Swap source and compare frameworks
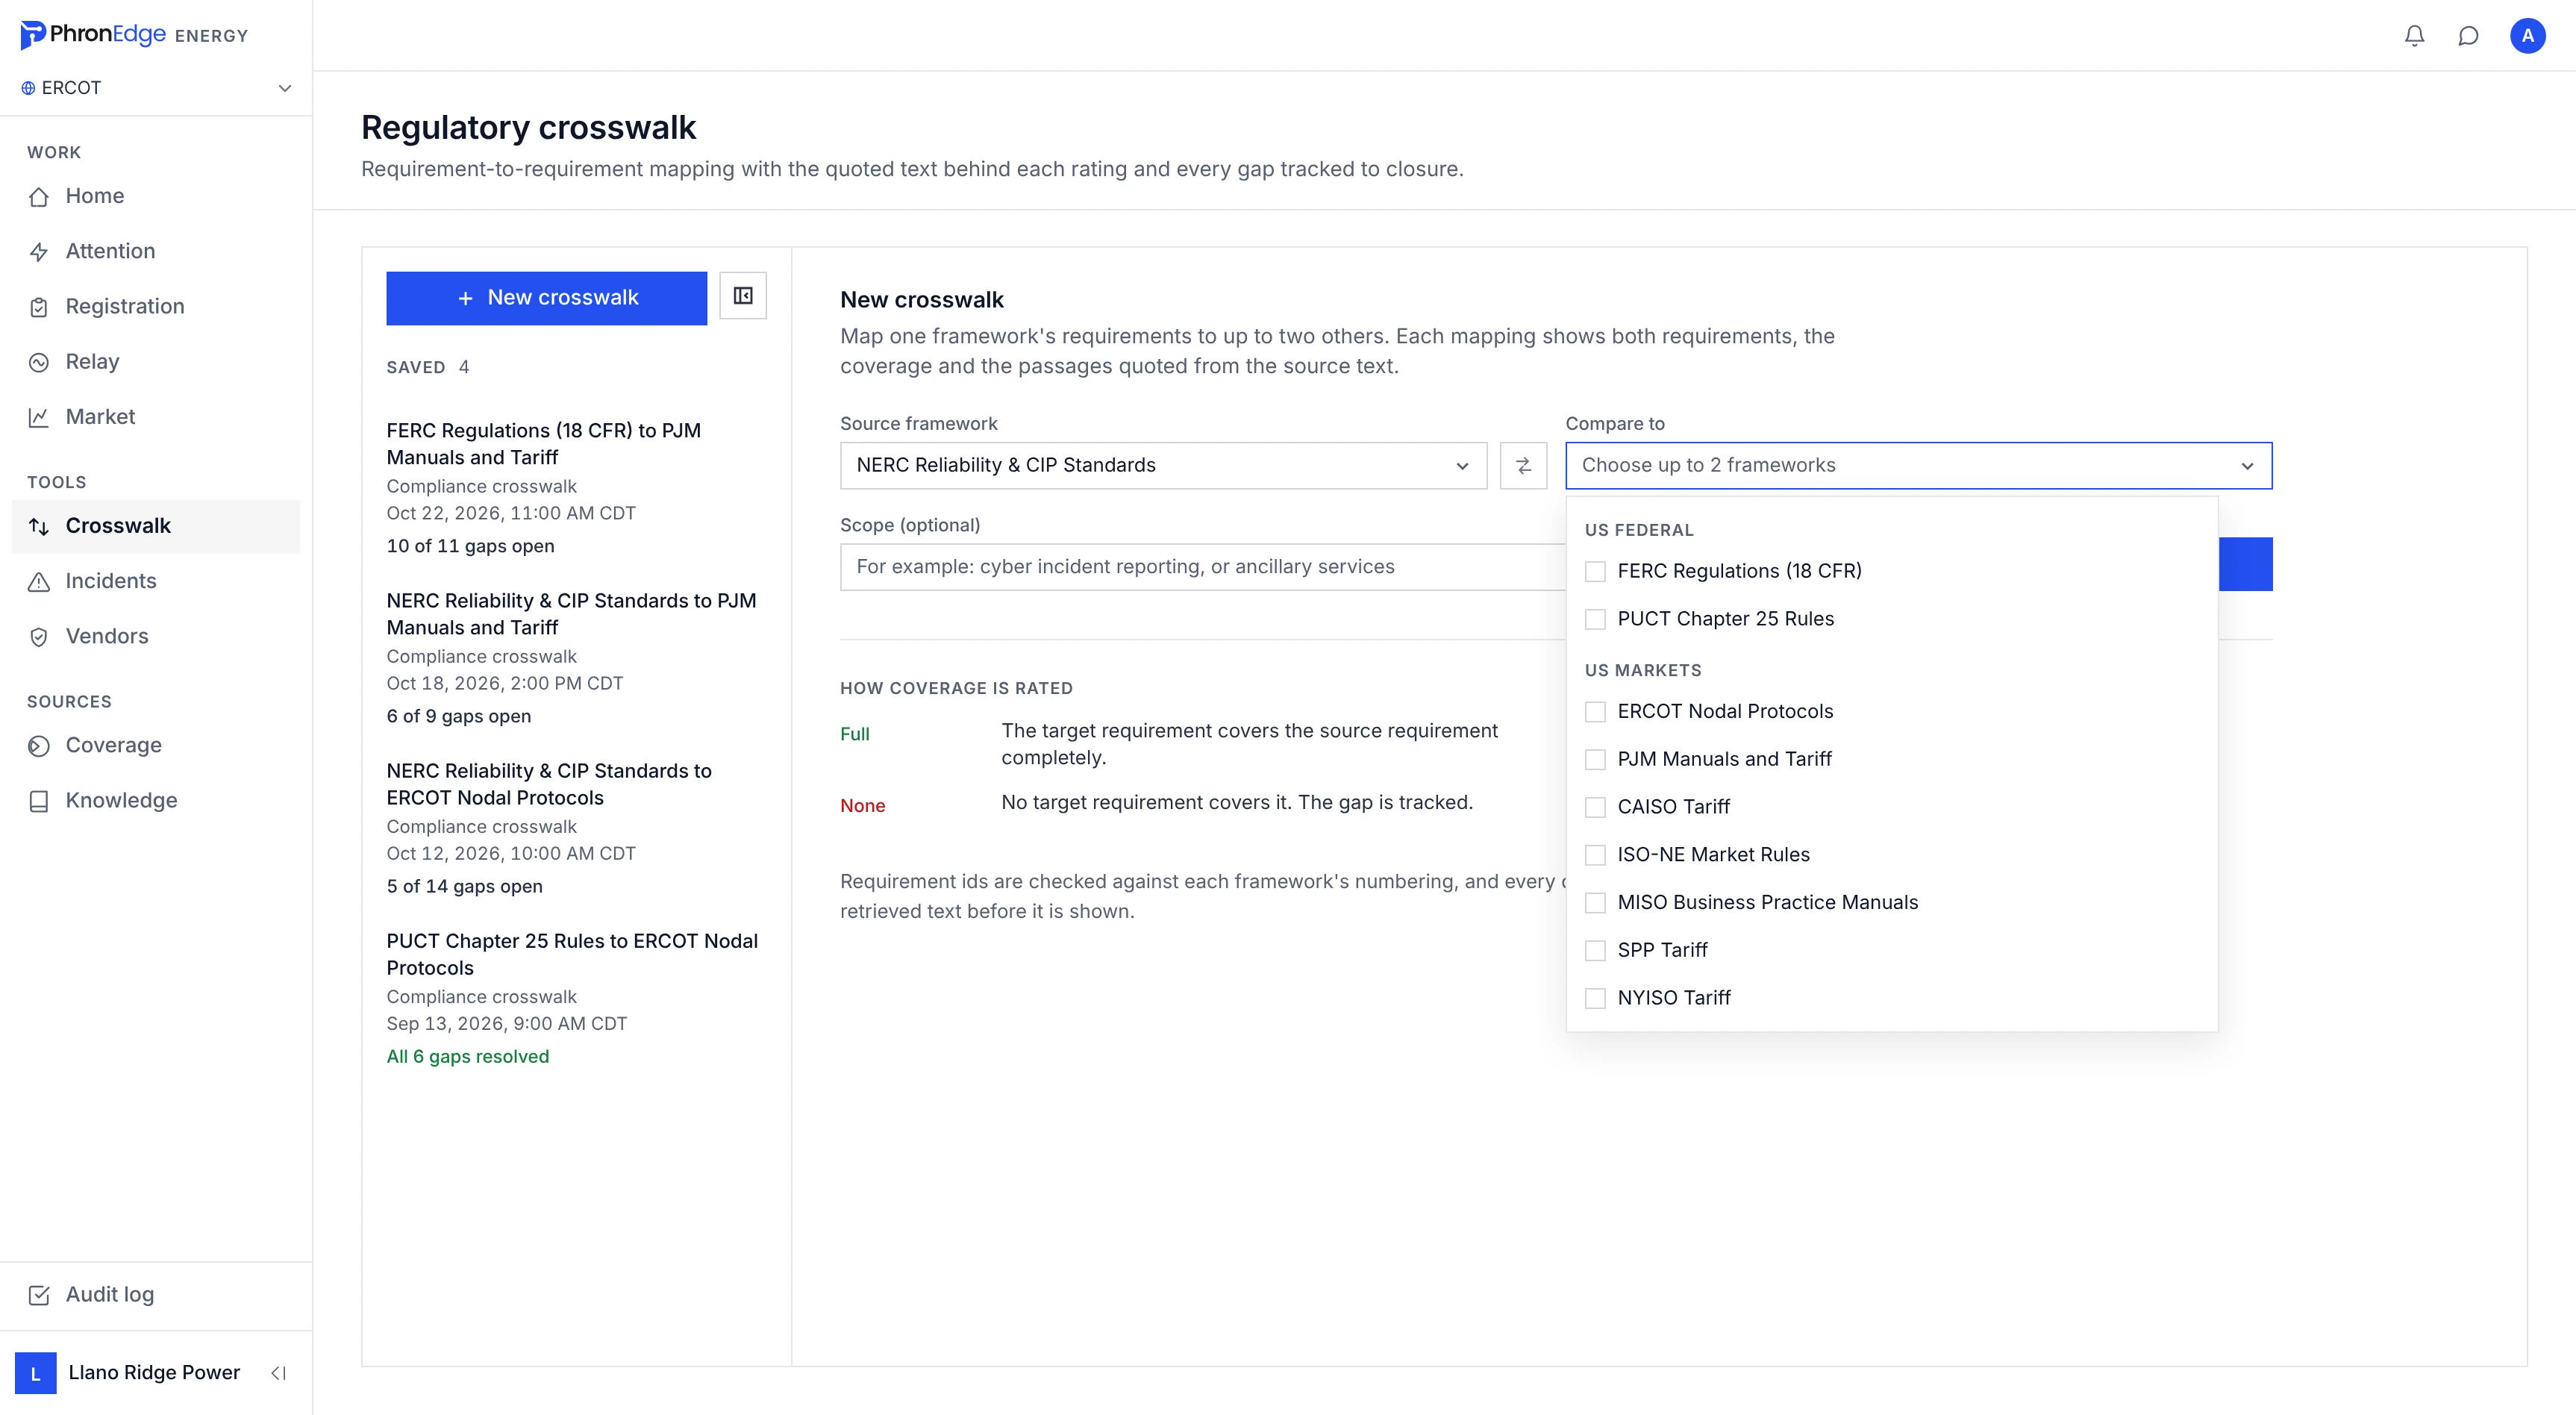Screen dimensions: 2576x1415 [x=1523, y=465]
